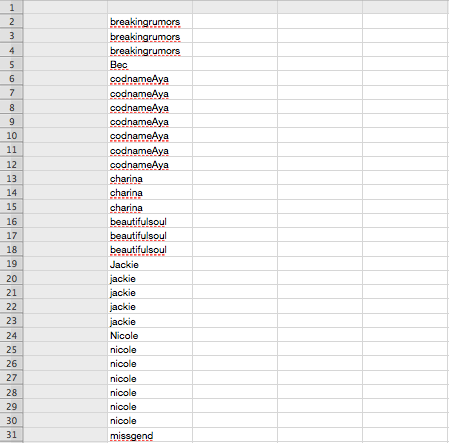Click the capitalized Nicole cell
Image resolution: width=449 pixels, height=443 pixels.
150,335
